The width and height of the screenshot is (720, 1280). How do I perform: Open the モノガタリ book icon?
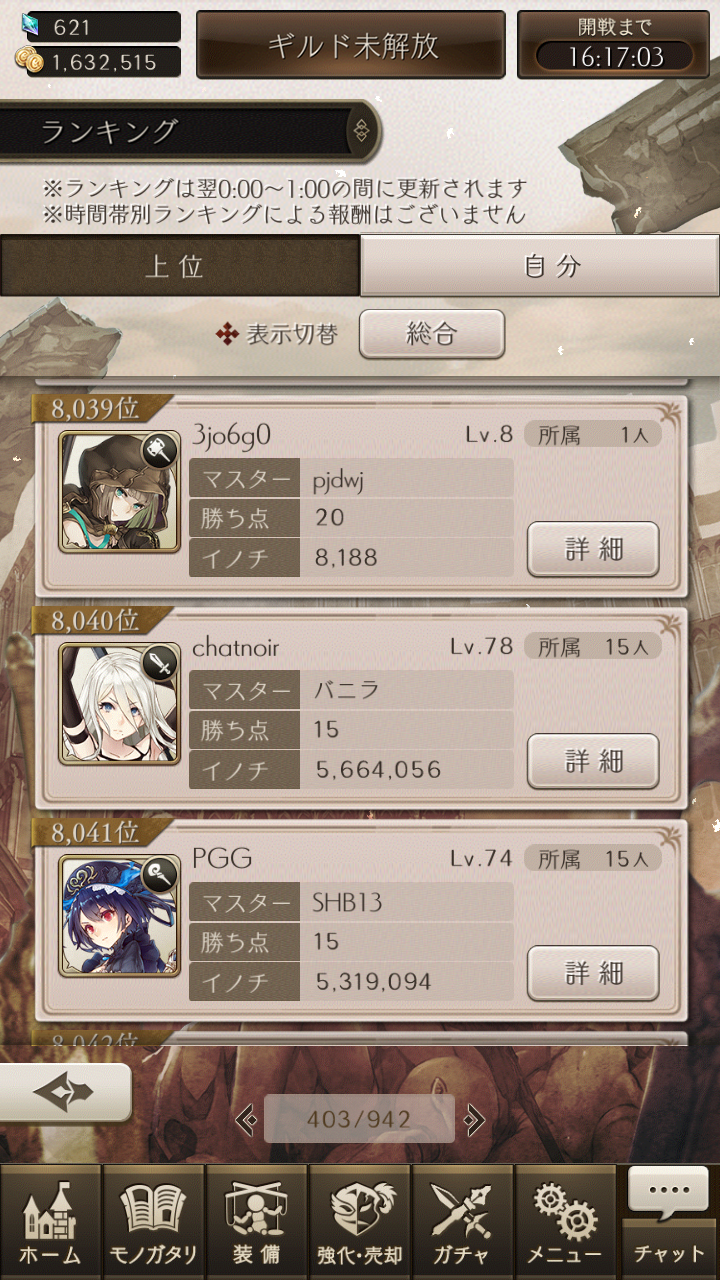pyautogui.click(x=153, y=1221)
